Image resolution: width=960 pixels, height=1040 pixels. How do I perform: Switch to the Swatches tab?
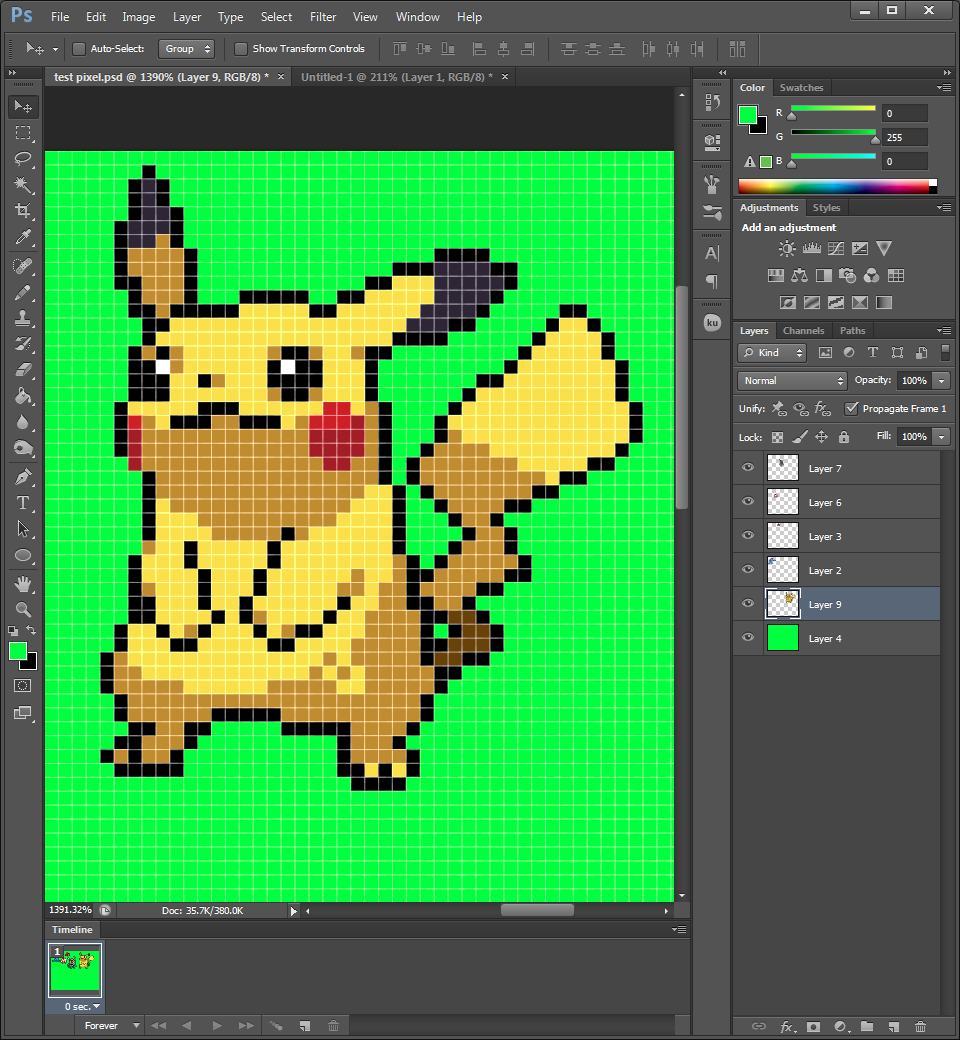point(801,88)
